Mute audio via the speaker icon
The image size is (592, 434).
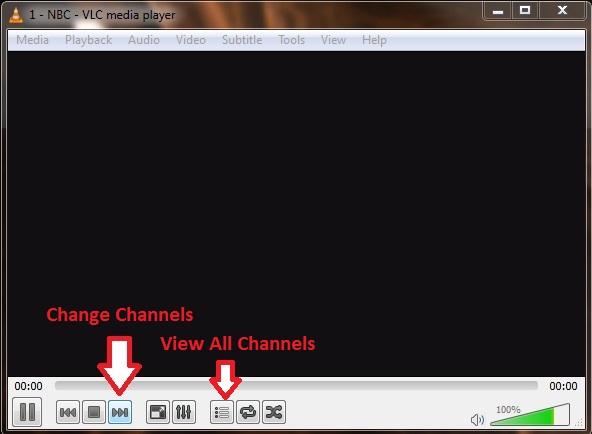477,419
